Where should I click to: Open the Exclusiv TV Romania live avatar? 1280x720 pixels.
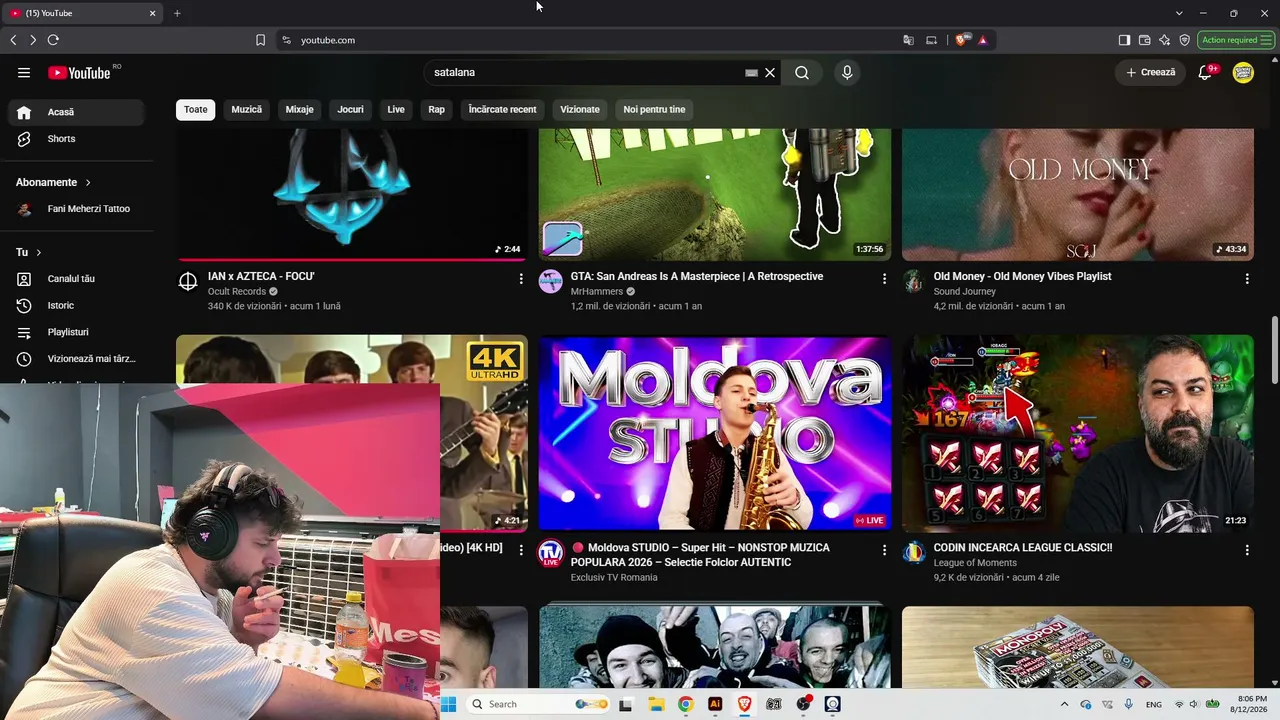pyautogui.click(x=551, y=554)
